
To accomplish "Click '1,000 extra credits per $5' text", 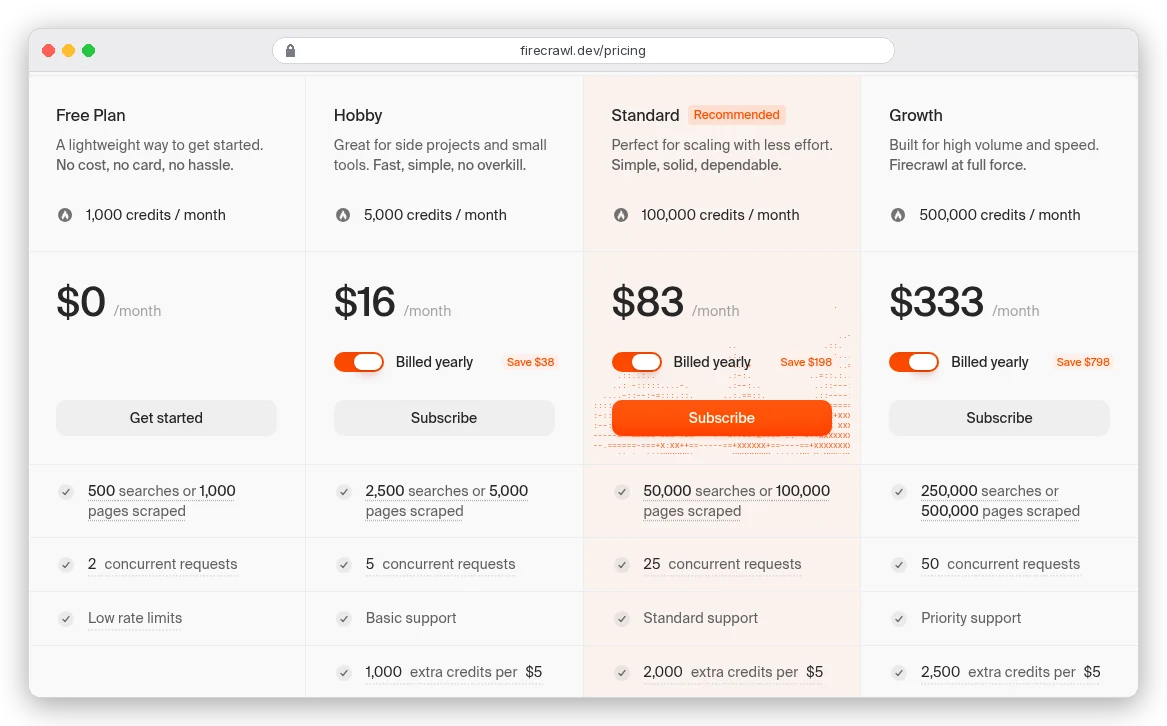I will coord(454,672).
